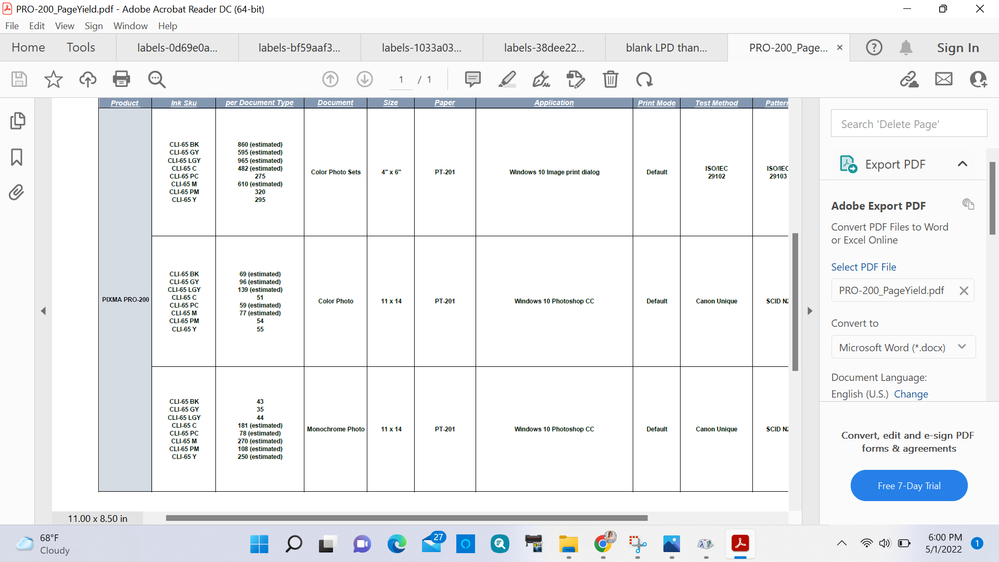The image size is (999, 562).
Task: Go to next page arrow
Action: pos(364,80)
